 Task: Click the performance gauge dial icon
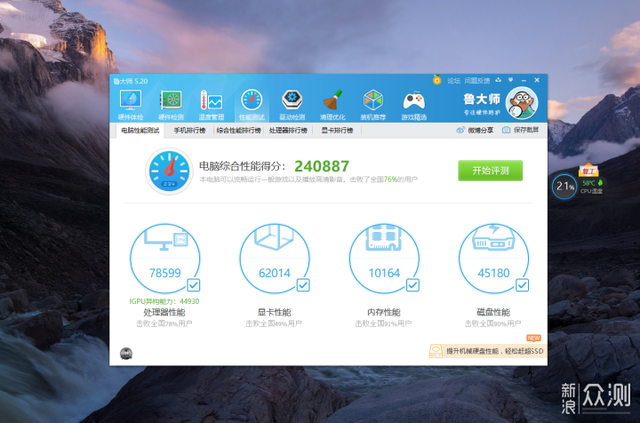(x=169, y=171)
